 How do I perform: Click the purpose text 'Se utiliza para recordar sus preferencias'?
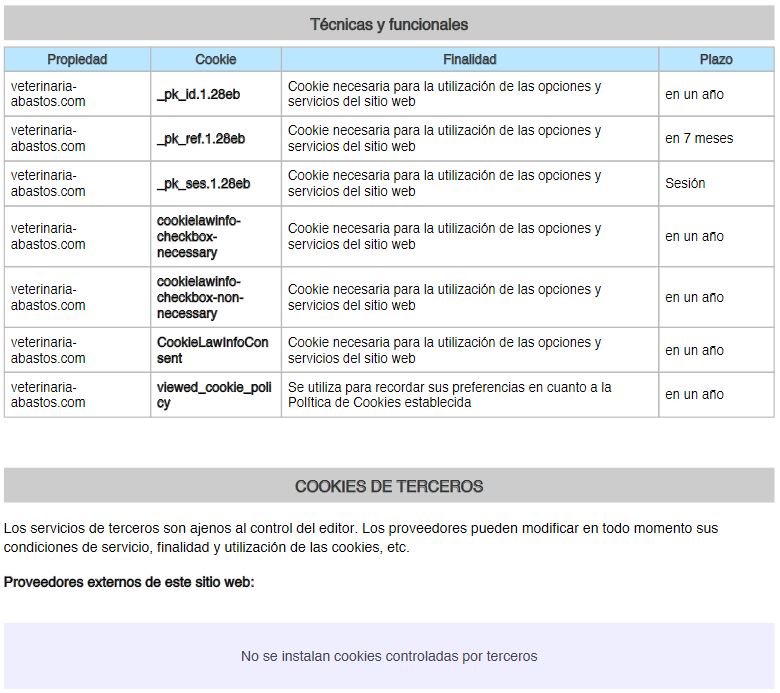(449, 395)
